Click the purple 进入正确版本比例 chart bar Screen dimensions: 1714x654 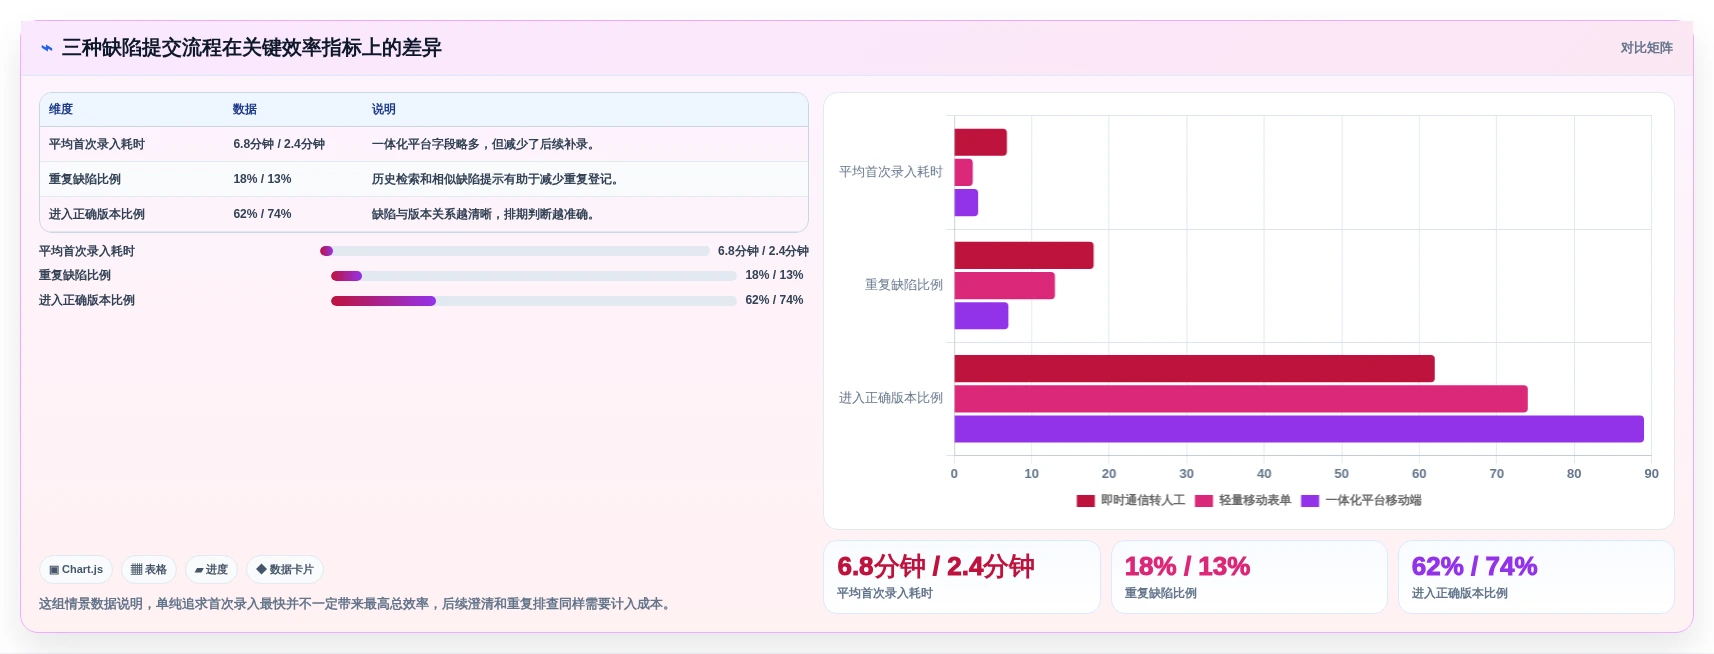tap(1299, 429)
